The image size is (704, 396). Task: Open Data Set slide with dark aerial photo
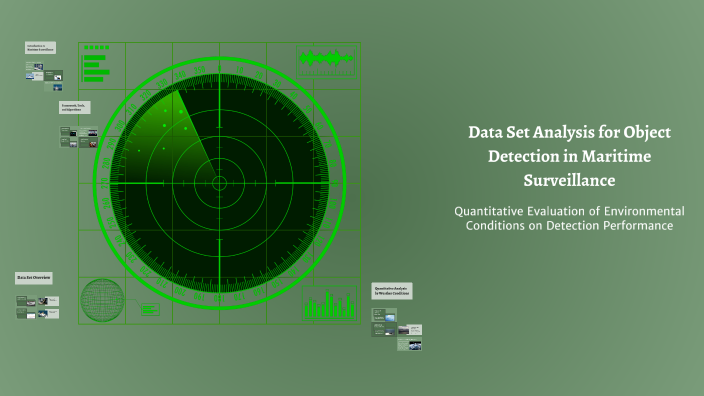click(48, 301)
